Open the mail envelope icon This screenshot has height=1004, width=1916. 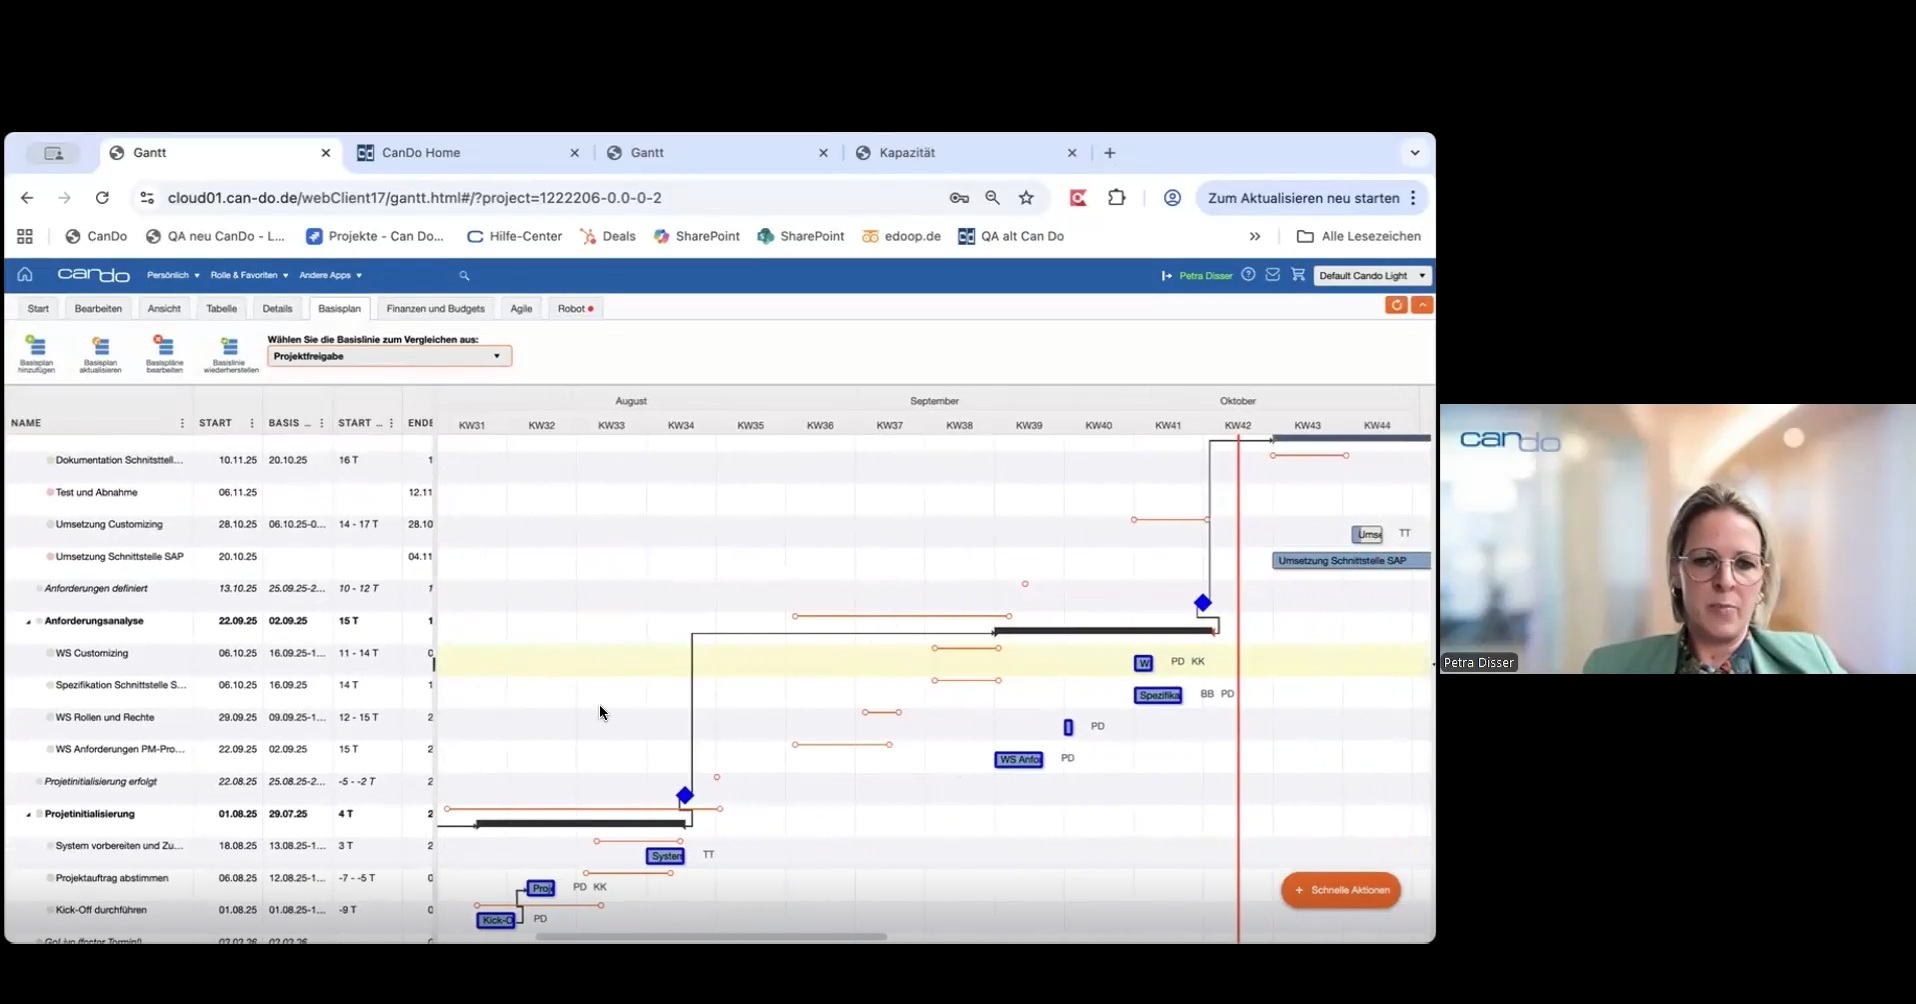pos(1273,275)
